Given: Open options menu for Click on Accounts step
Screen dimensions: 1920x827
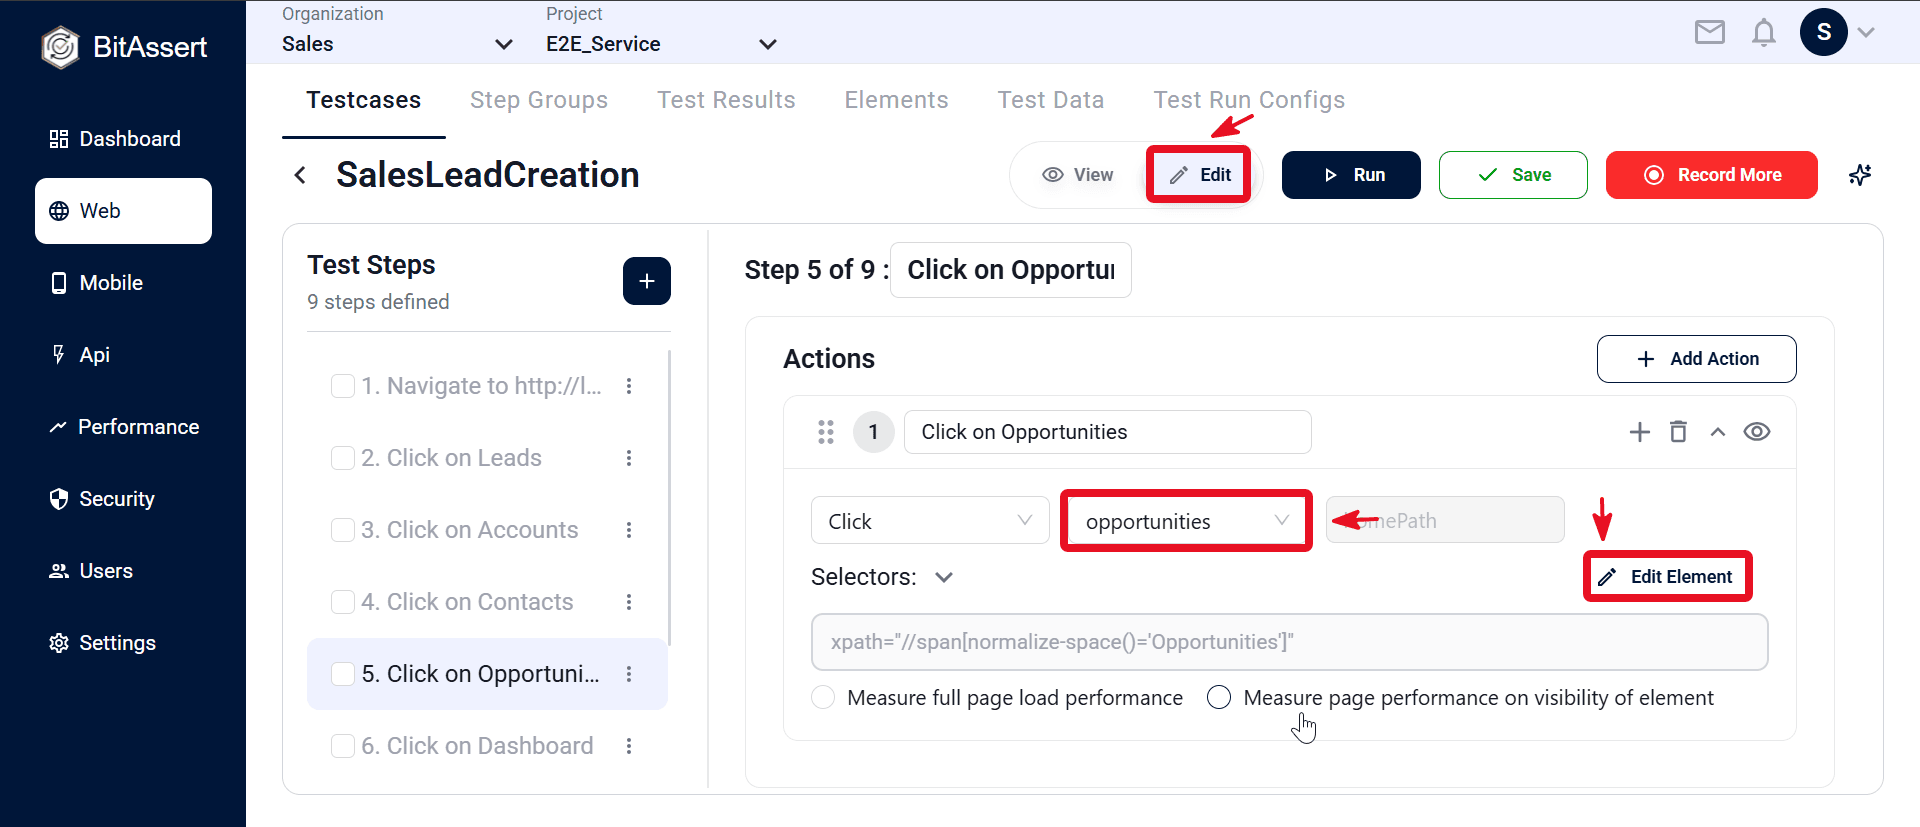Looking at the screenshot, I should (x=629, y=530).
